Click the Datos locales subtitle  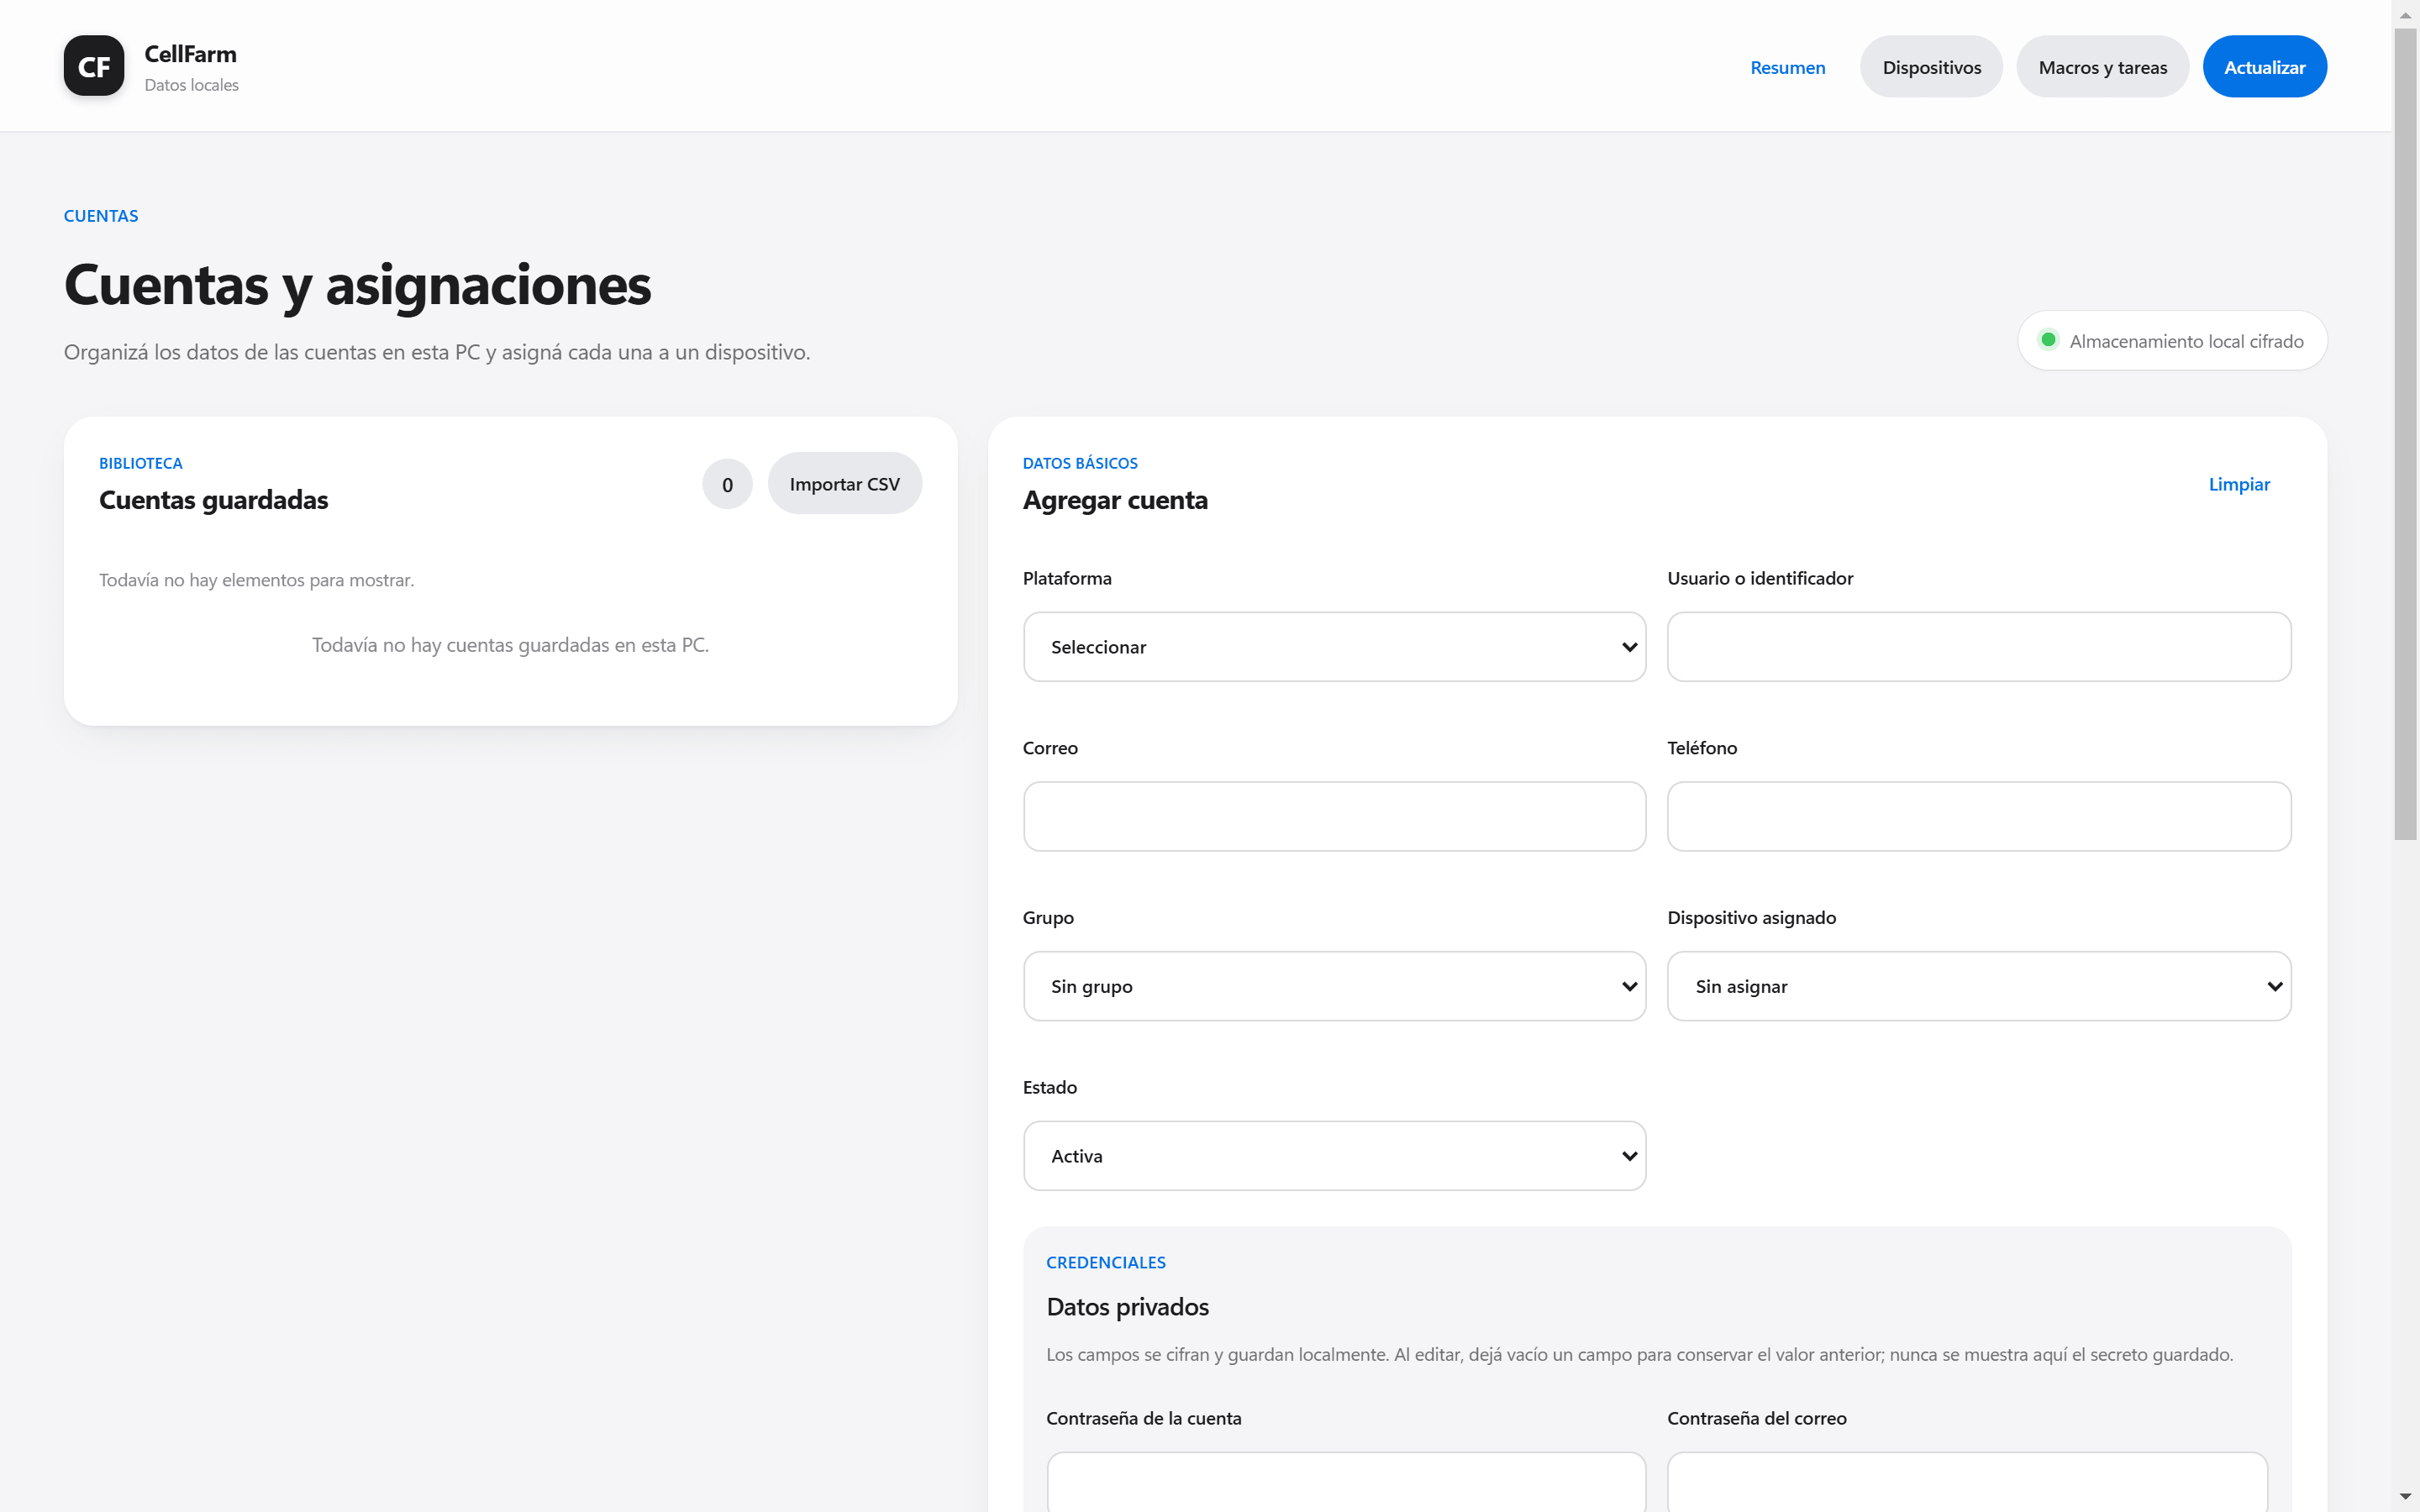pyautogui.click(x=191, y=85)
